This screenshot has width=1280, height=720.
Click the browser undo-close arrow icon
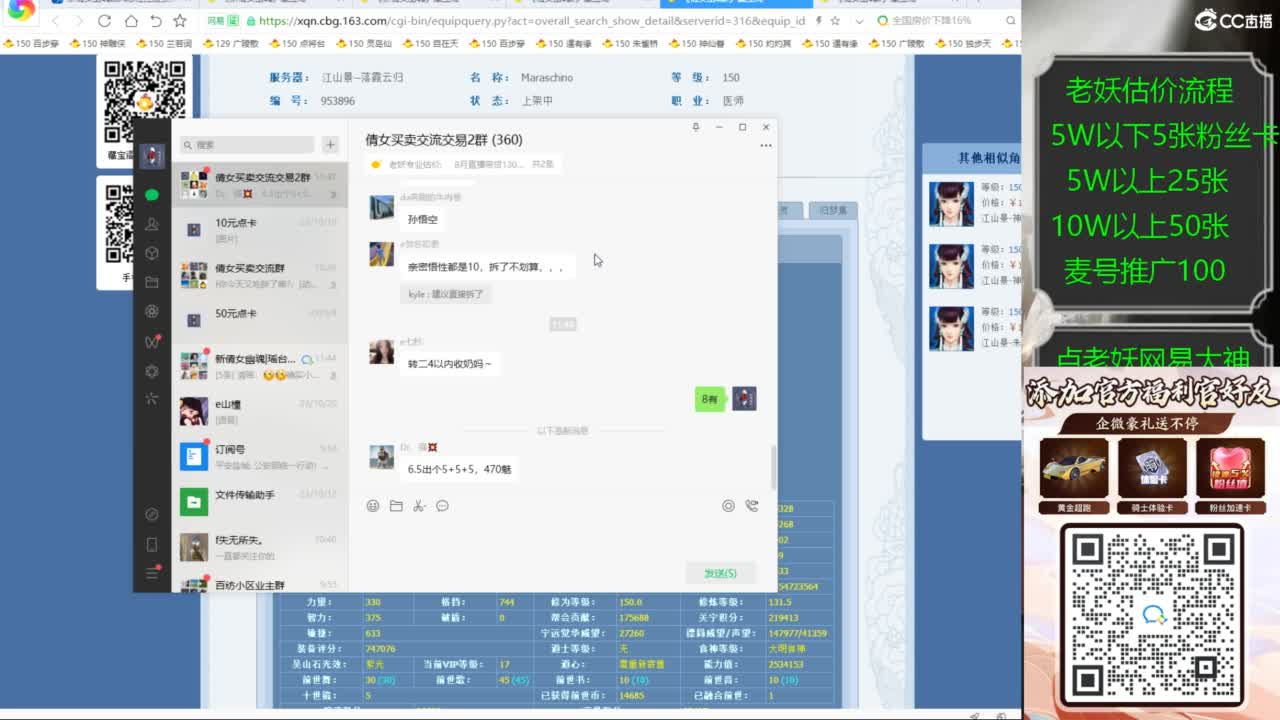point(156,20)
